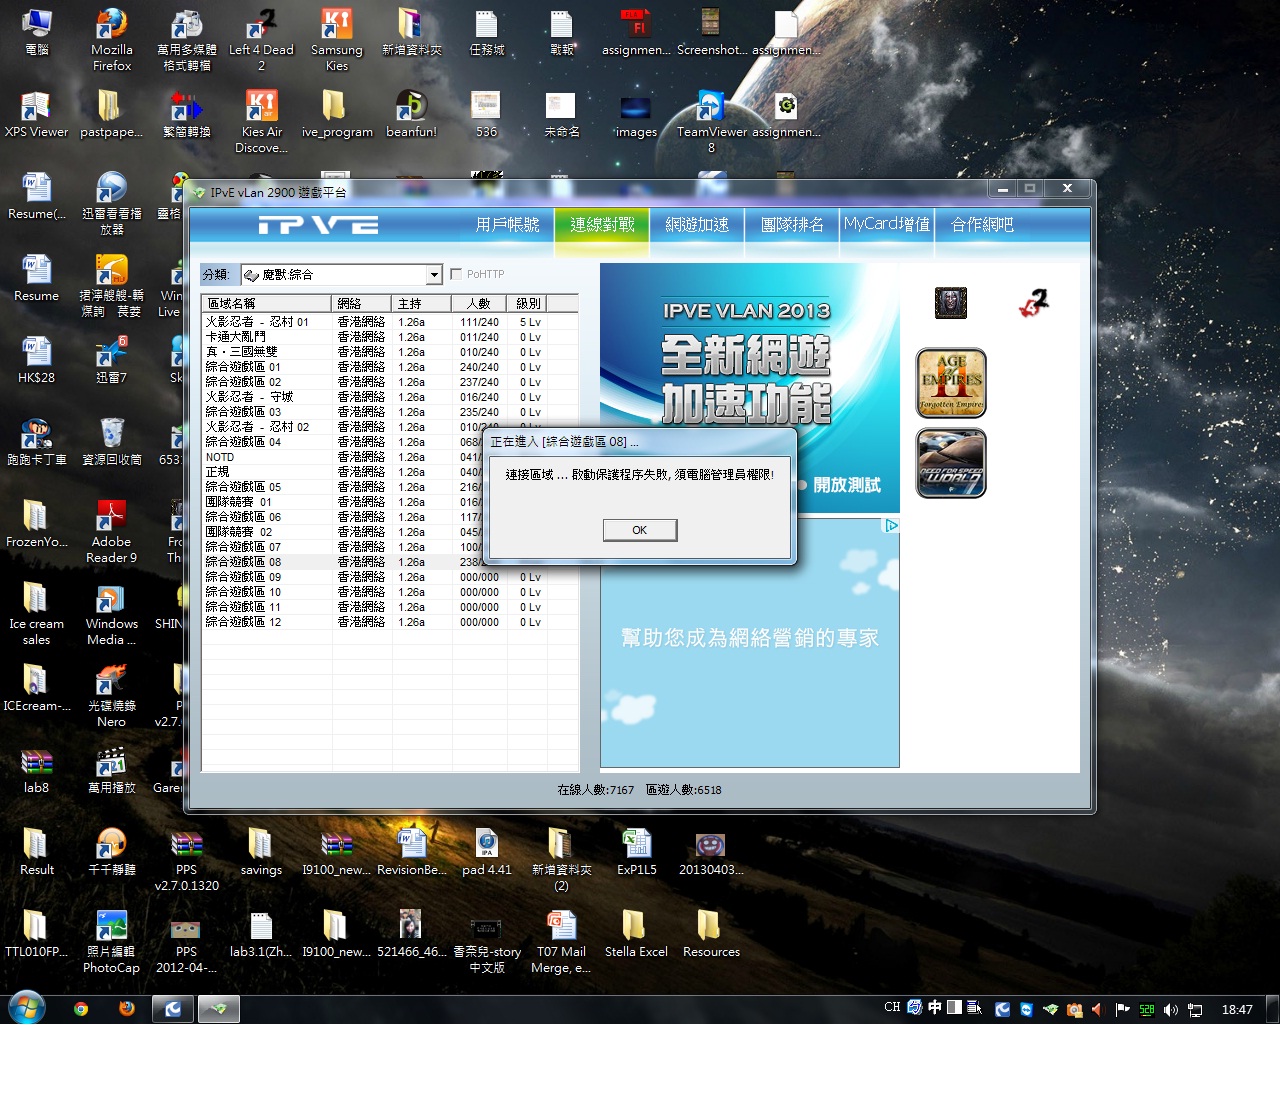Viewport: 1280px width, 1111px height.
Task: Enable the PoHTTP checkbox
Action: (456, 274)
